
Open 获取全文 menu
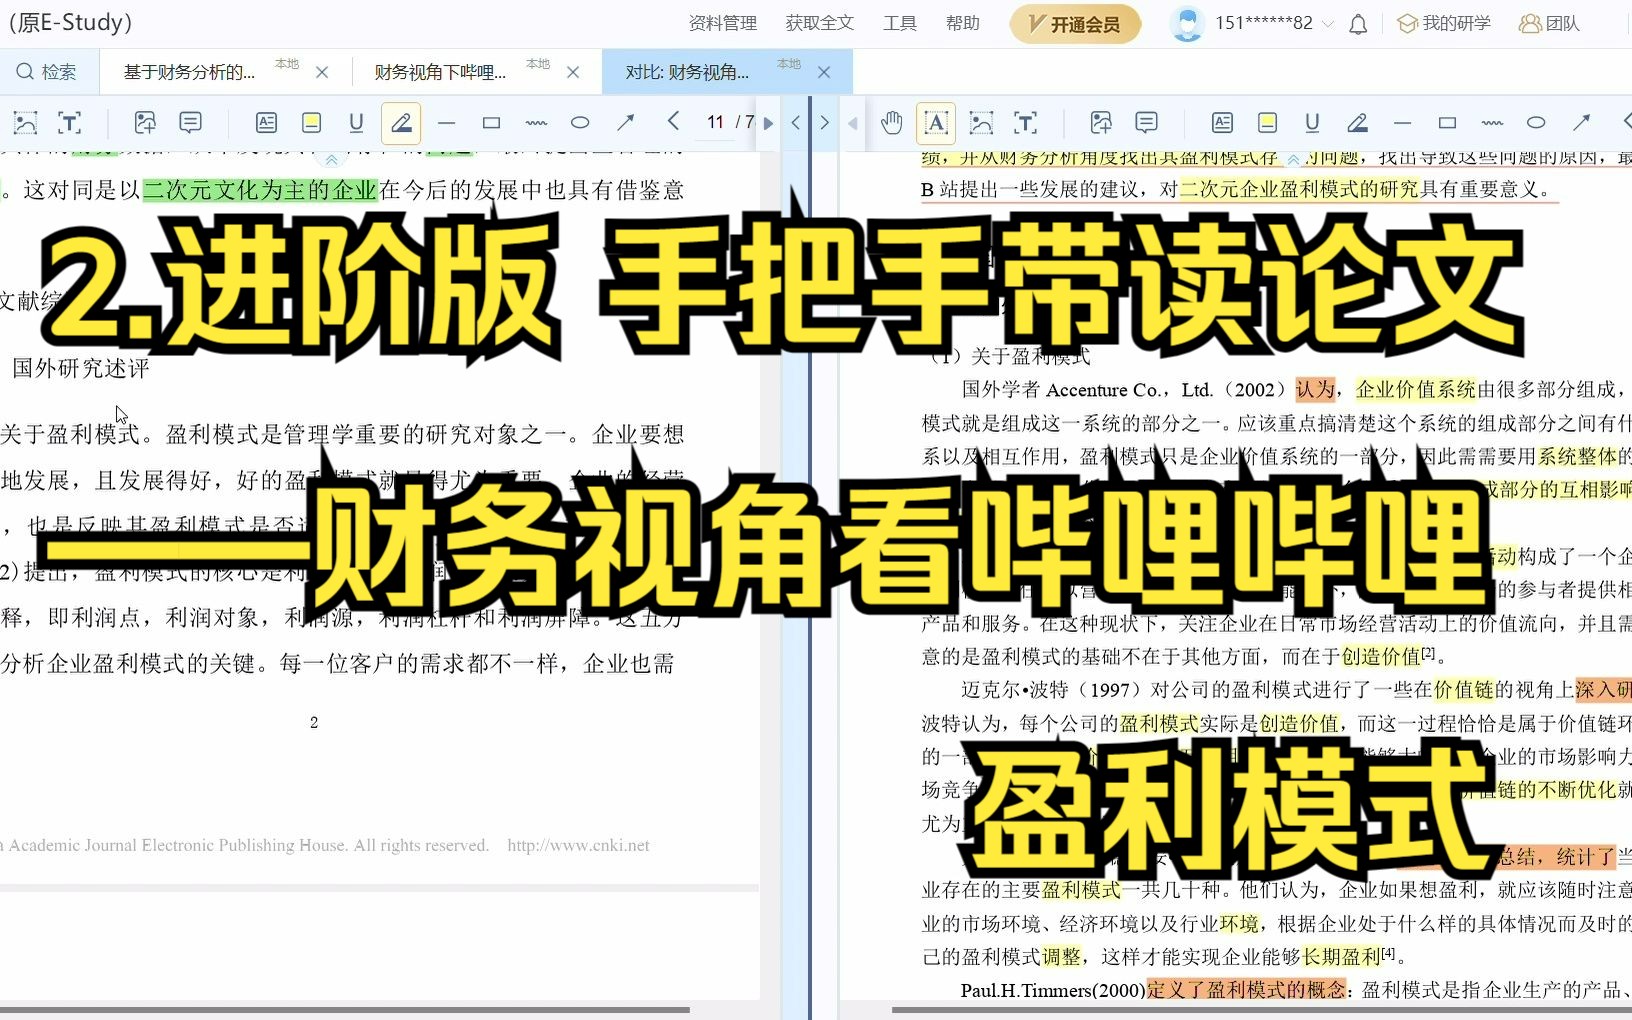click(820, 23)
